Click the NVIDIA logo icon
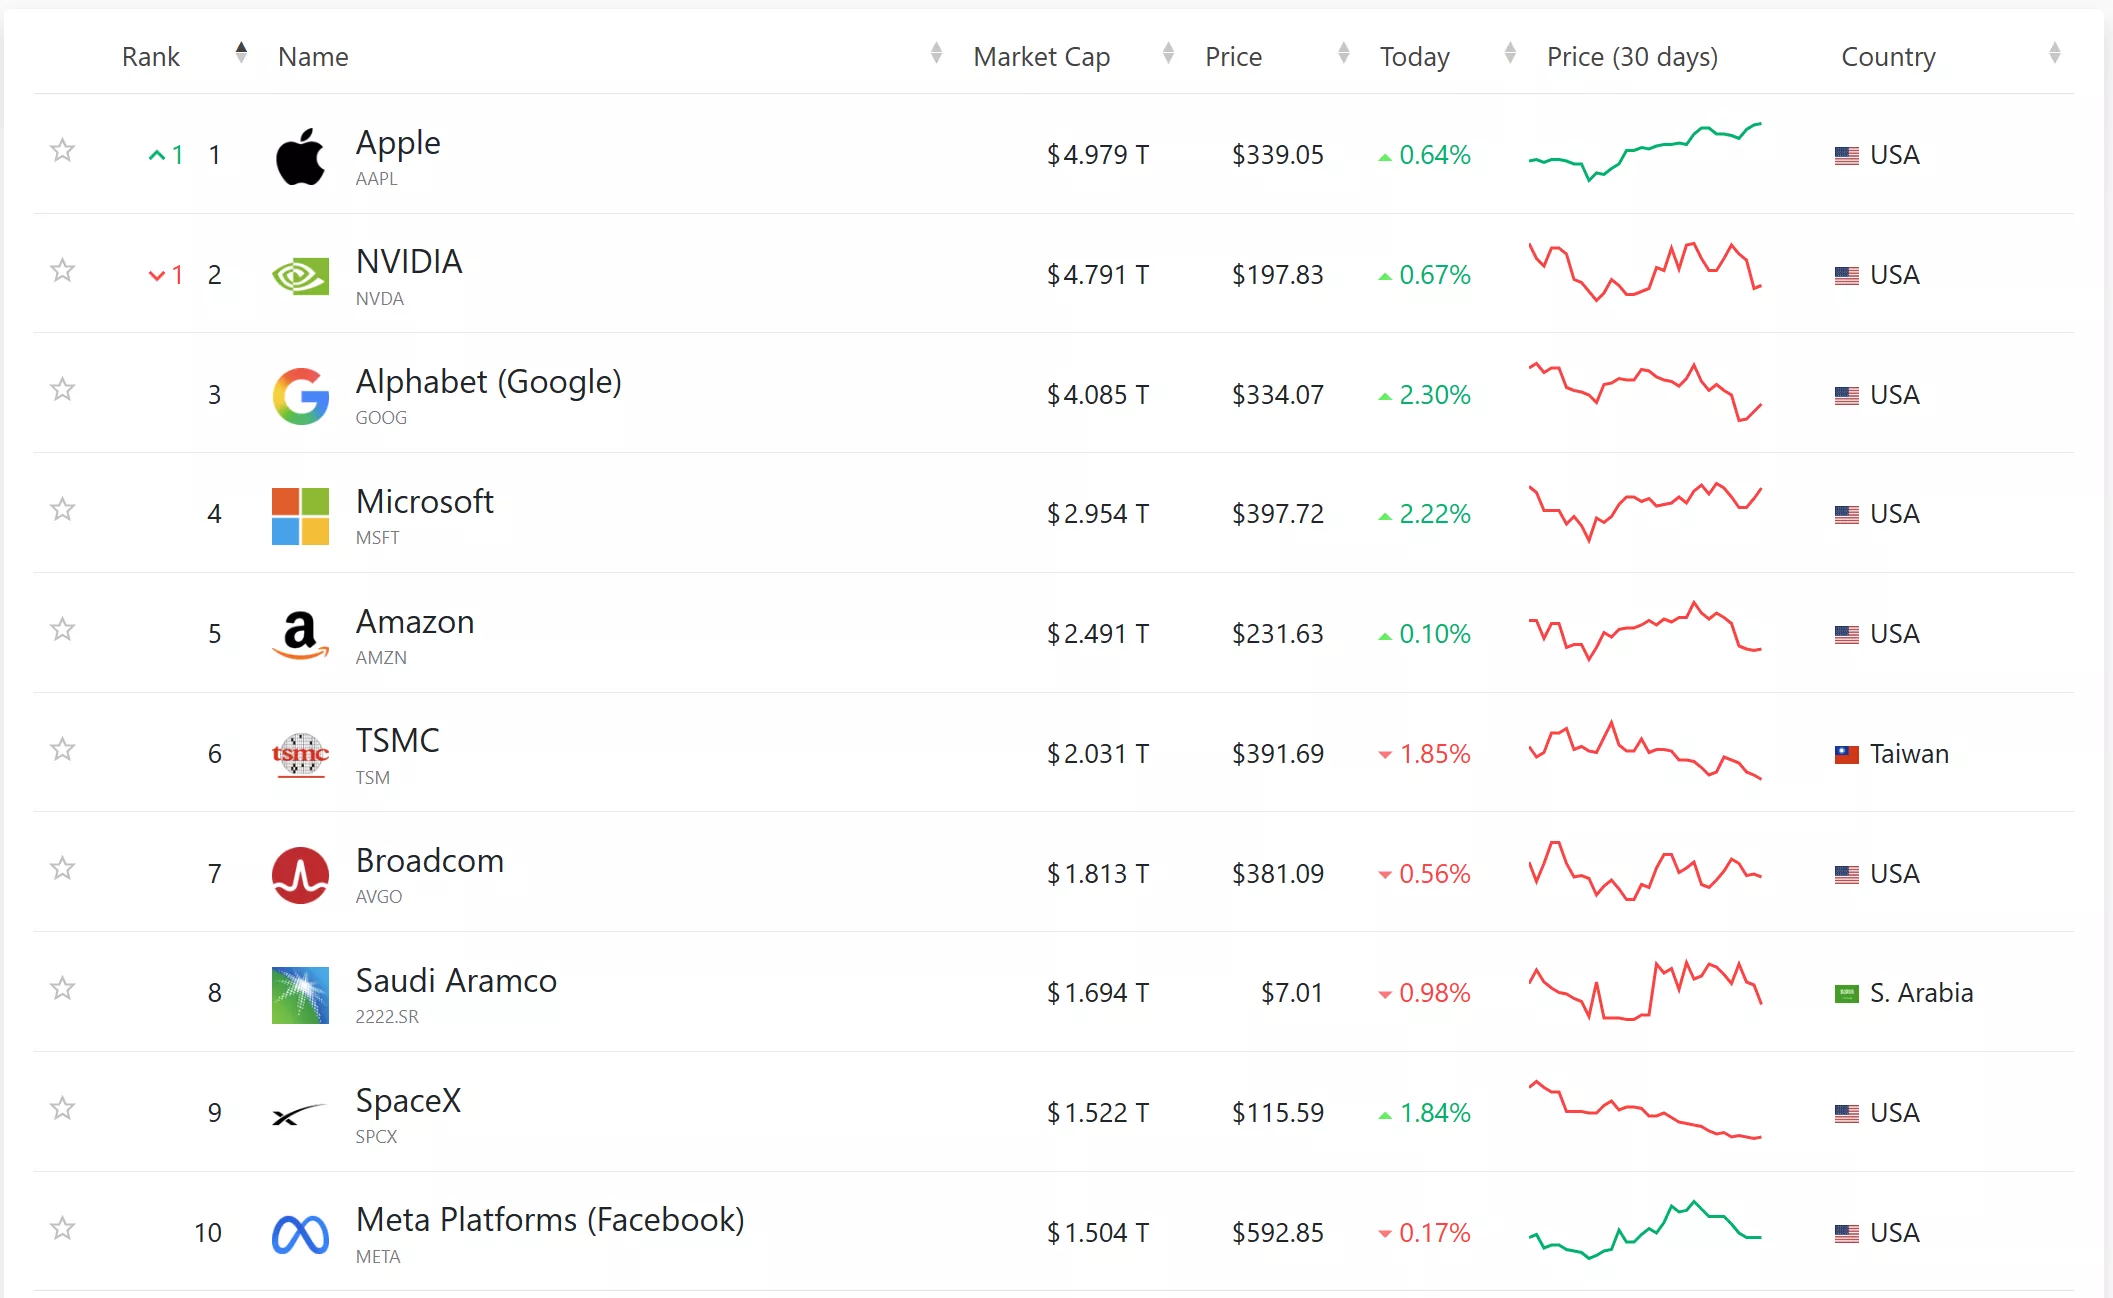The width and height of the screenshot is (2113, 1298). 300,276
